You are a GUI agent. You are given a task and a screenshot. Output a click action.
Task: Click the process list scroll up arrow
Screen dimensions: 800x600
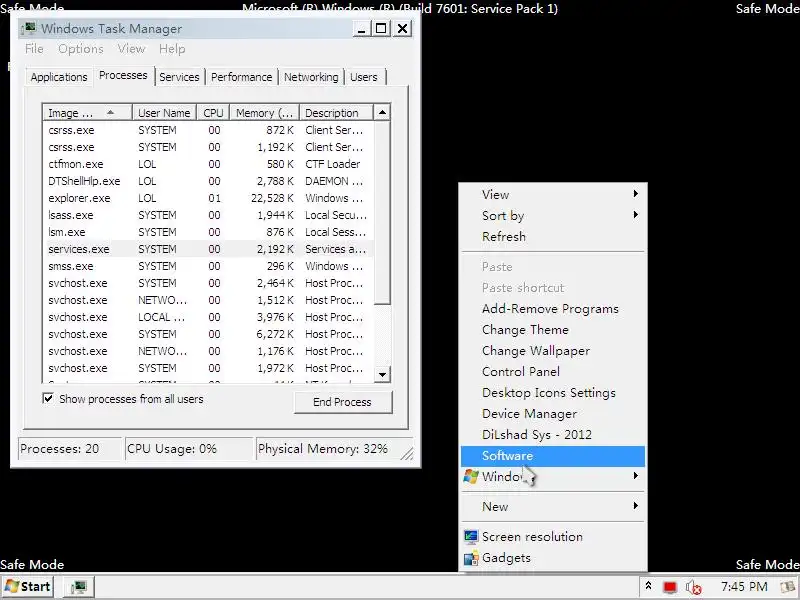[x=382, y=113]
